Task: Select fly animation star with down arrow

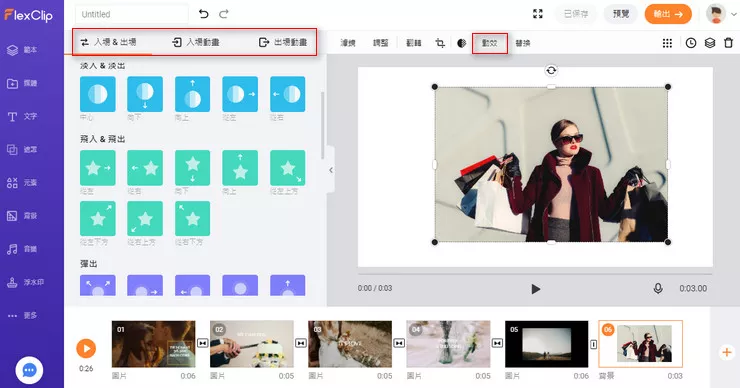Action: coord(193,168)
